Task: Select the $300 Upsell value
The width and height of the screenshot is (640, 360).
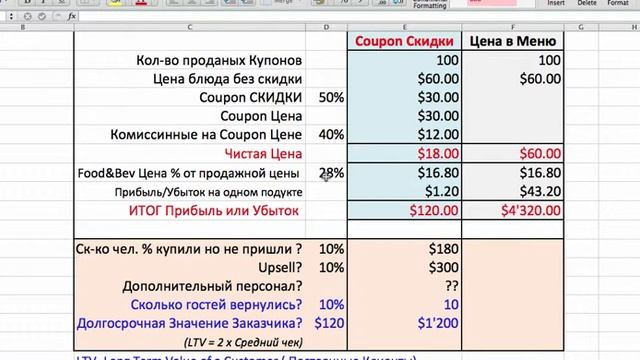Action: point(404,268)
